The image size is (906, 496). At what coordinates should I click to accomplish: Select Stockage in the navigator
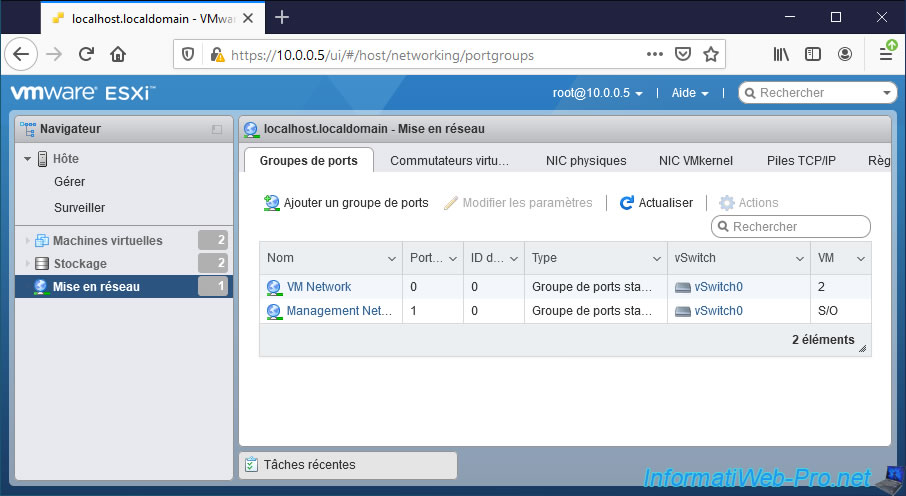pos(79,264)
